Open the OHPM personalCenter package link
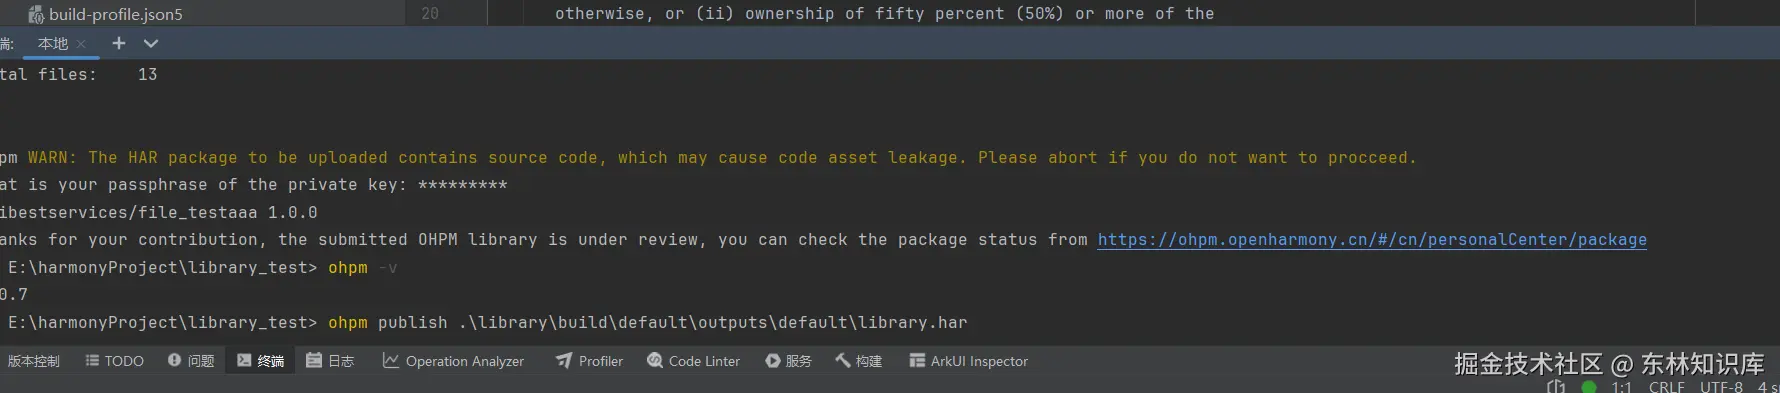This screenshot has width=1780, height=393. tap(1372, 240)
